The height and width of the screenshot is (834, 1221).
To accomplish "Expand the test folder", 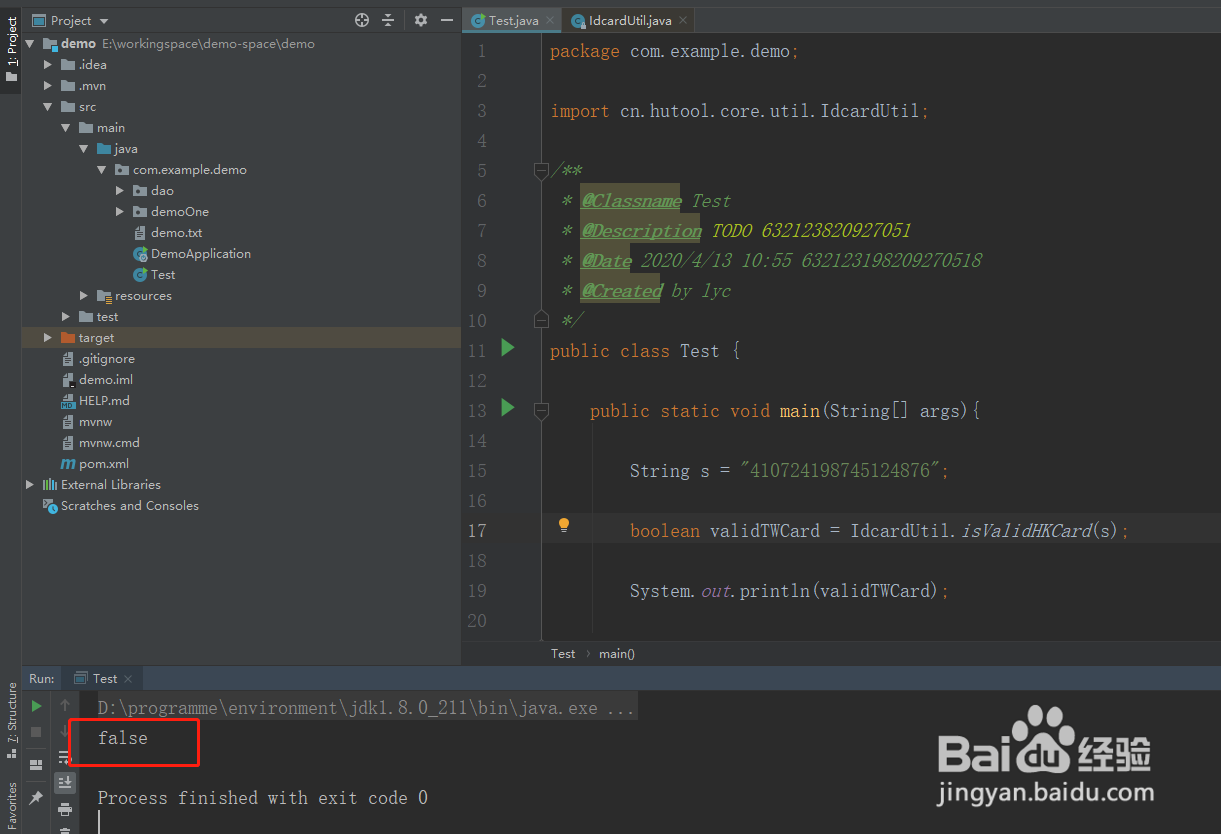I will click(65, 317).
